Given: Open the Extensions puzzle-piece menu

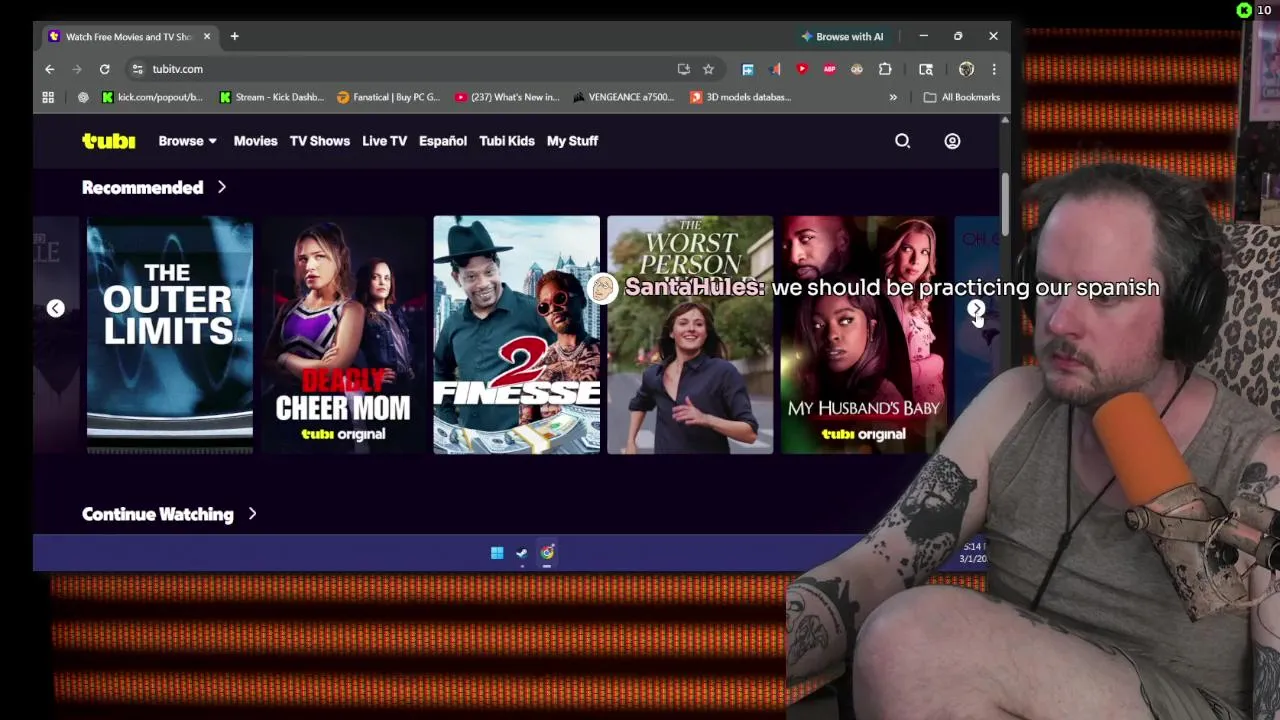Looking at the screenshot, I should click(885, 69).
